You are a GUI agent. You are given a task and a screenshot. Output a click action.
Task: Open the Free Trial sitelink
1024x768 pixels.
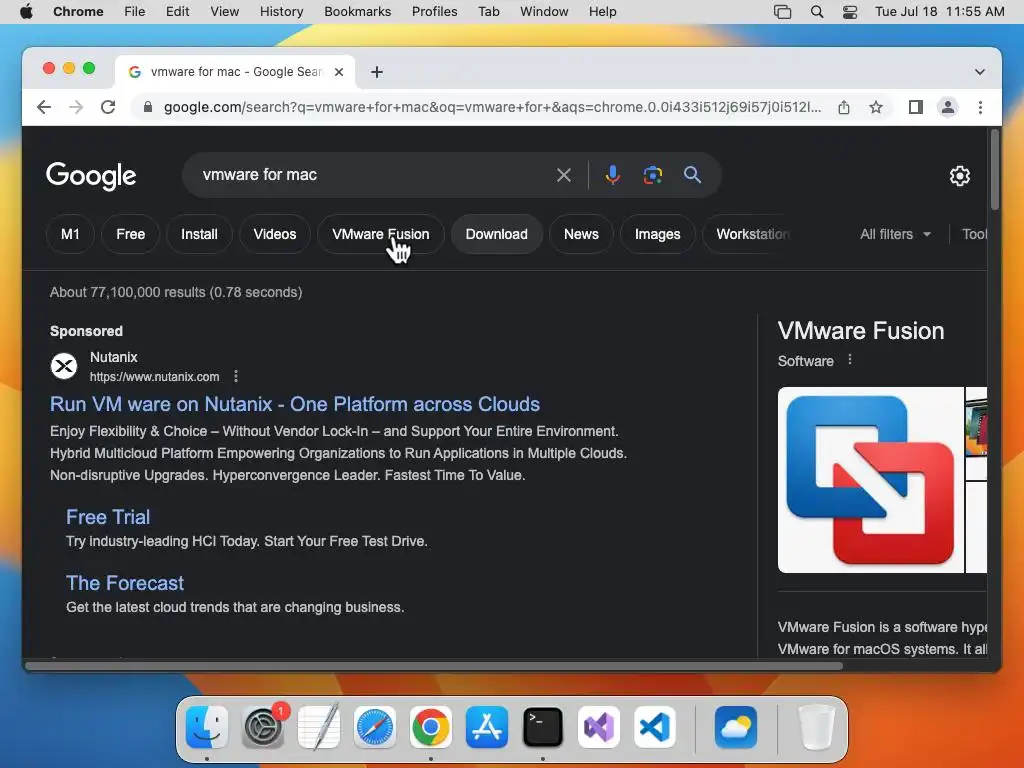(x=108, y=517)
